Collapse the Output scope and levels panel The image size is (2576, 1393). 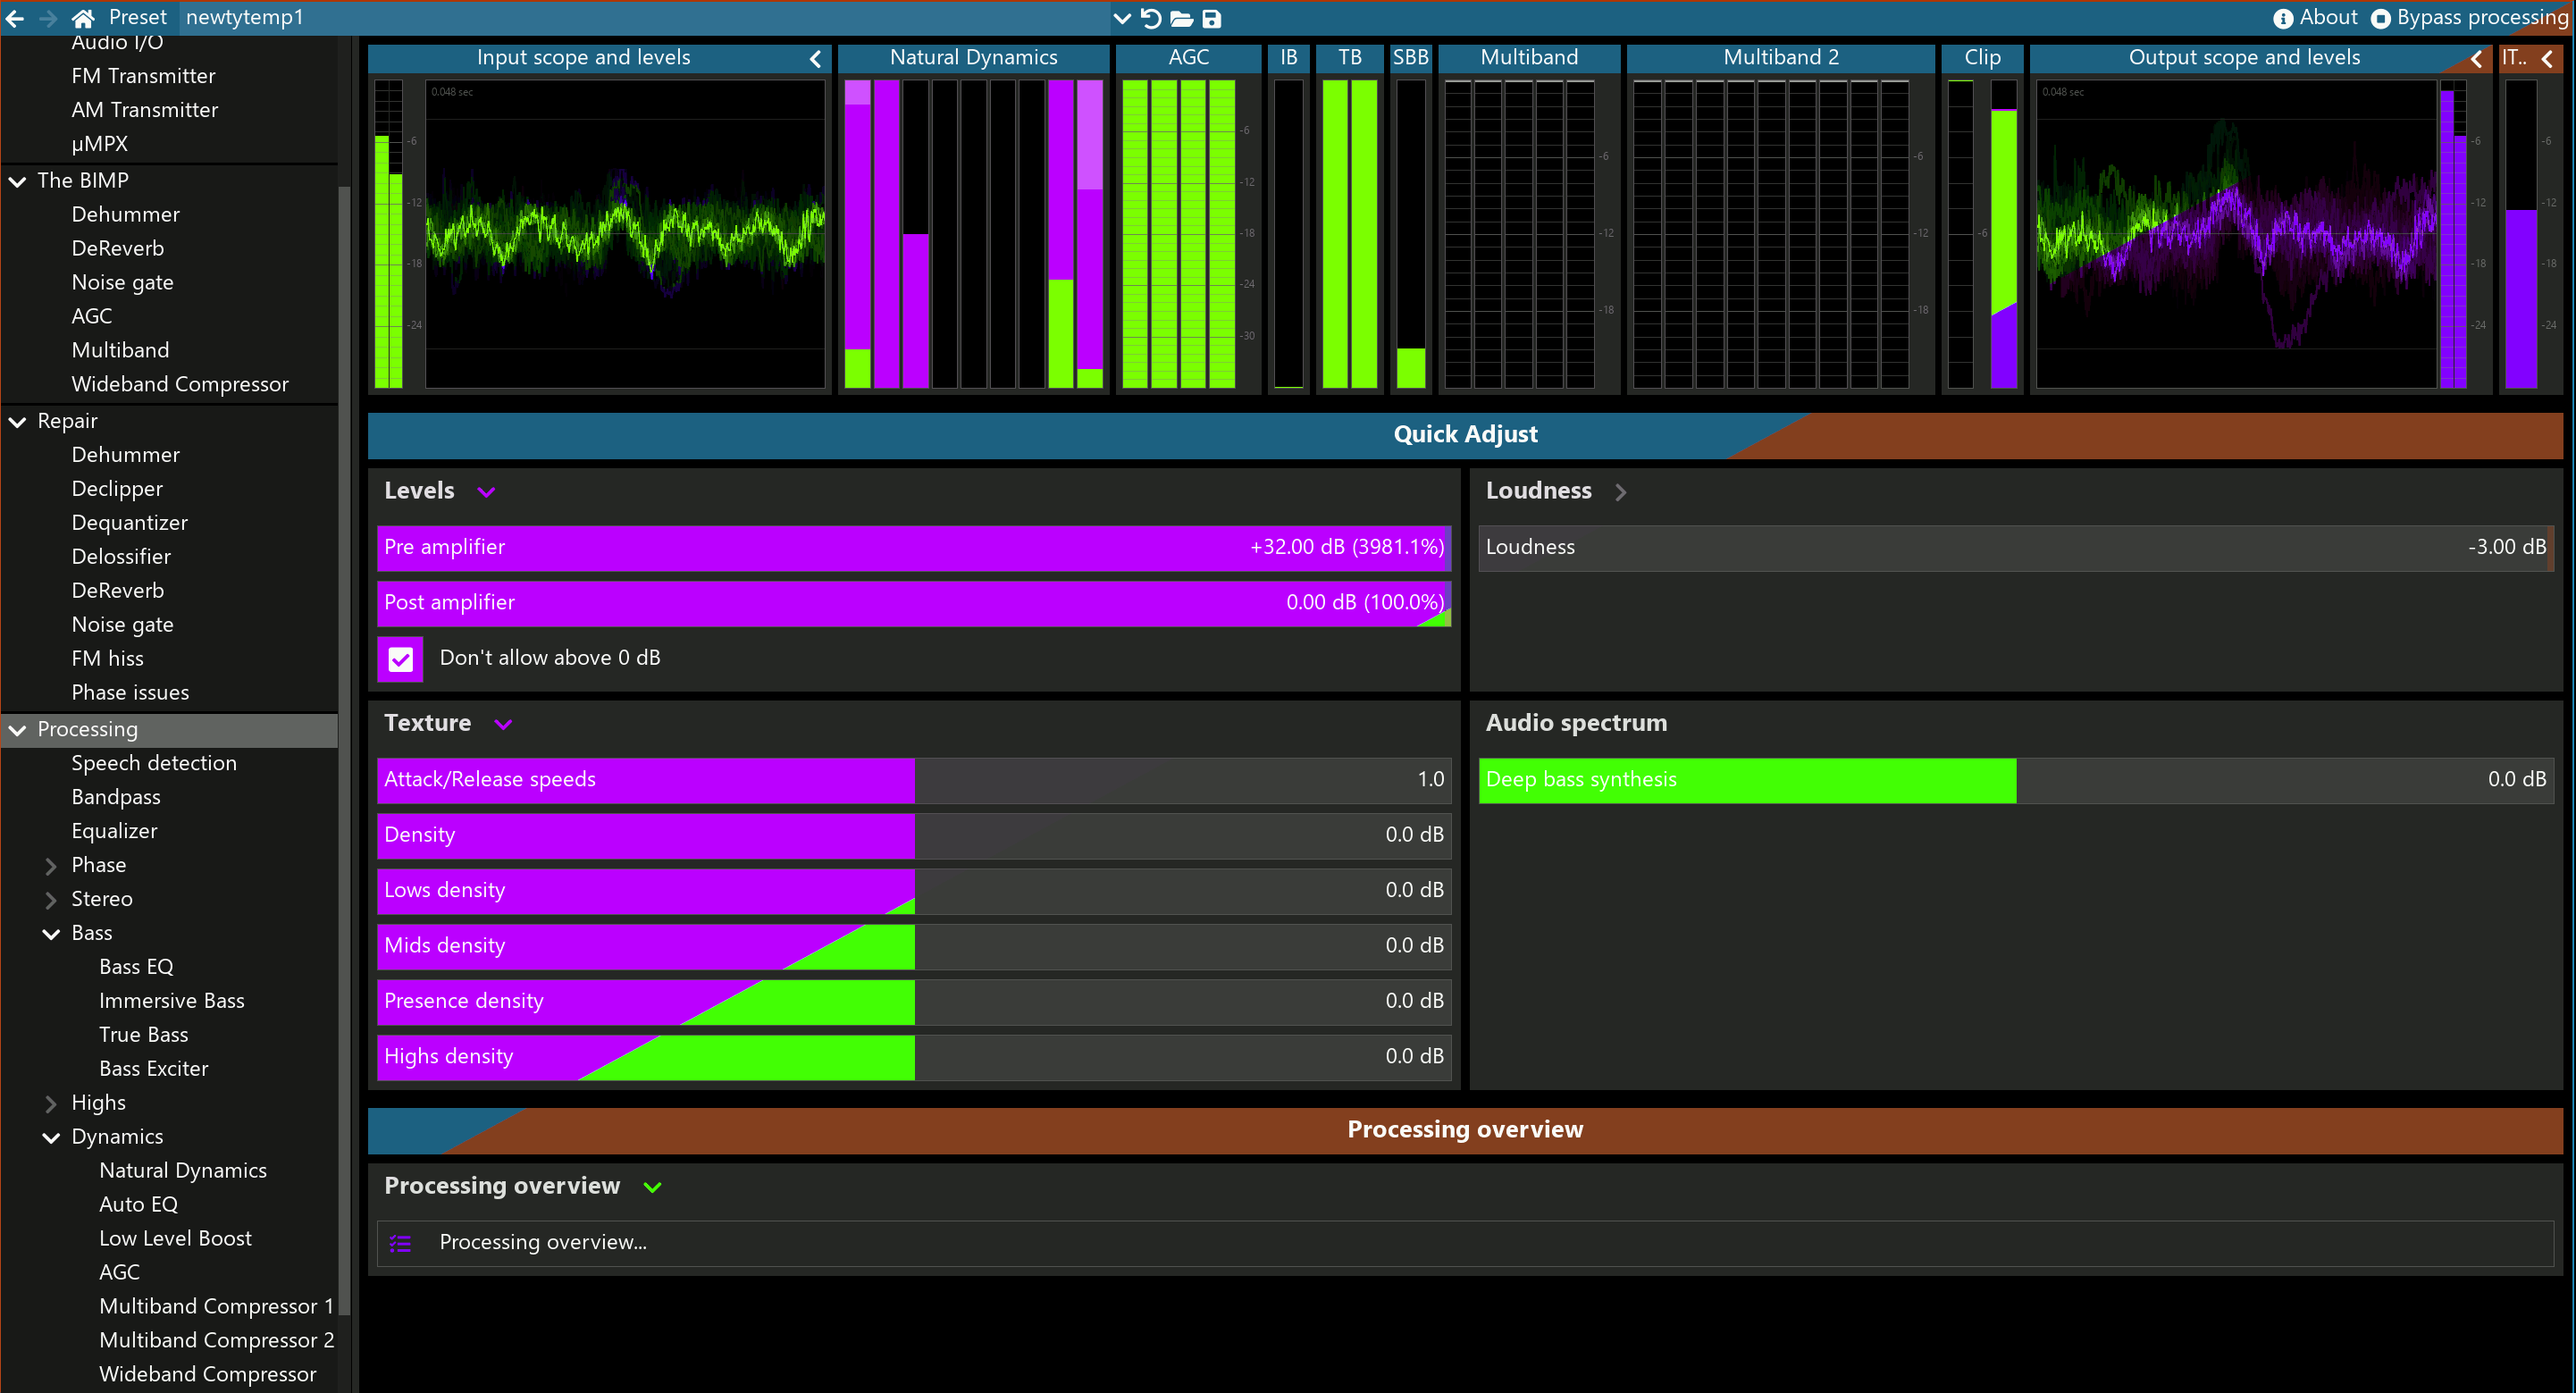[x=2476, y=58]
